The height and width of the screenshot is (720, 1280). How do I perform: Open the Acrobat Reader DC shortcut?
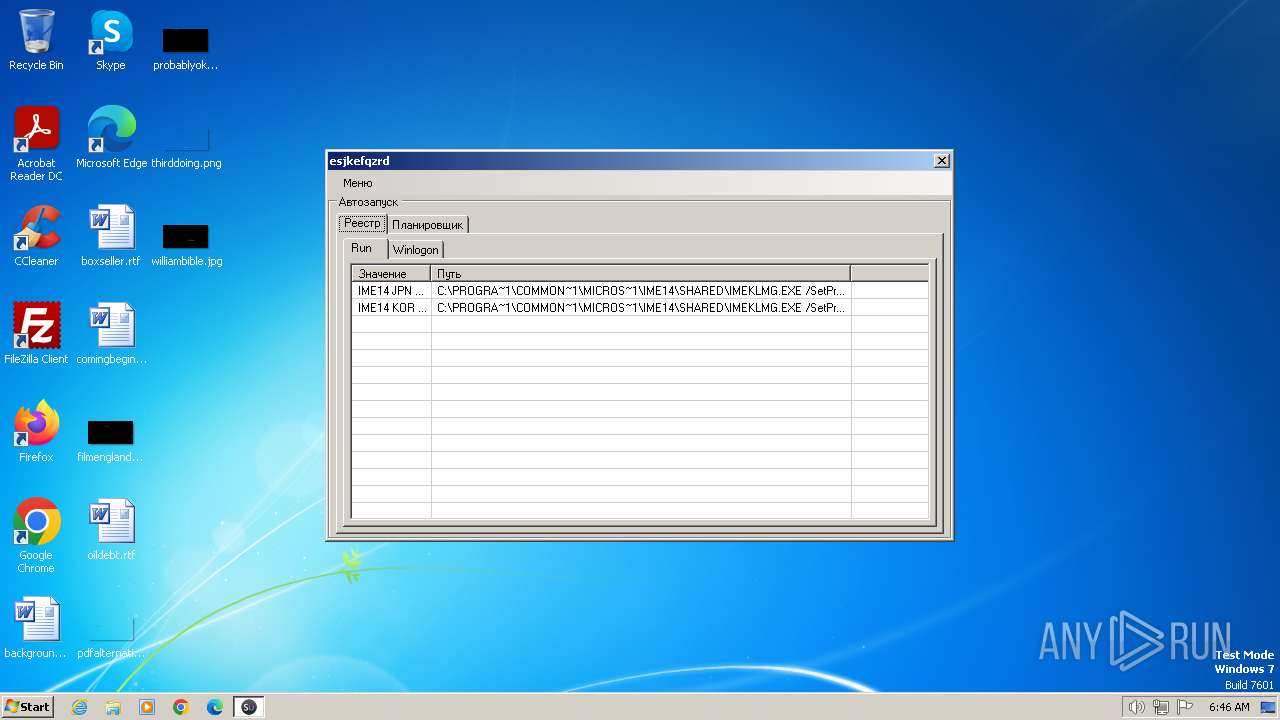pos(36,144)
